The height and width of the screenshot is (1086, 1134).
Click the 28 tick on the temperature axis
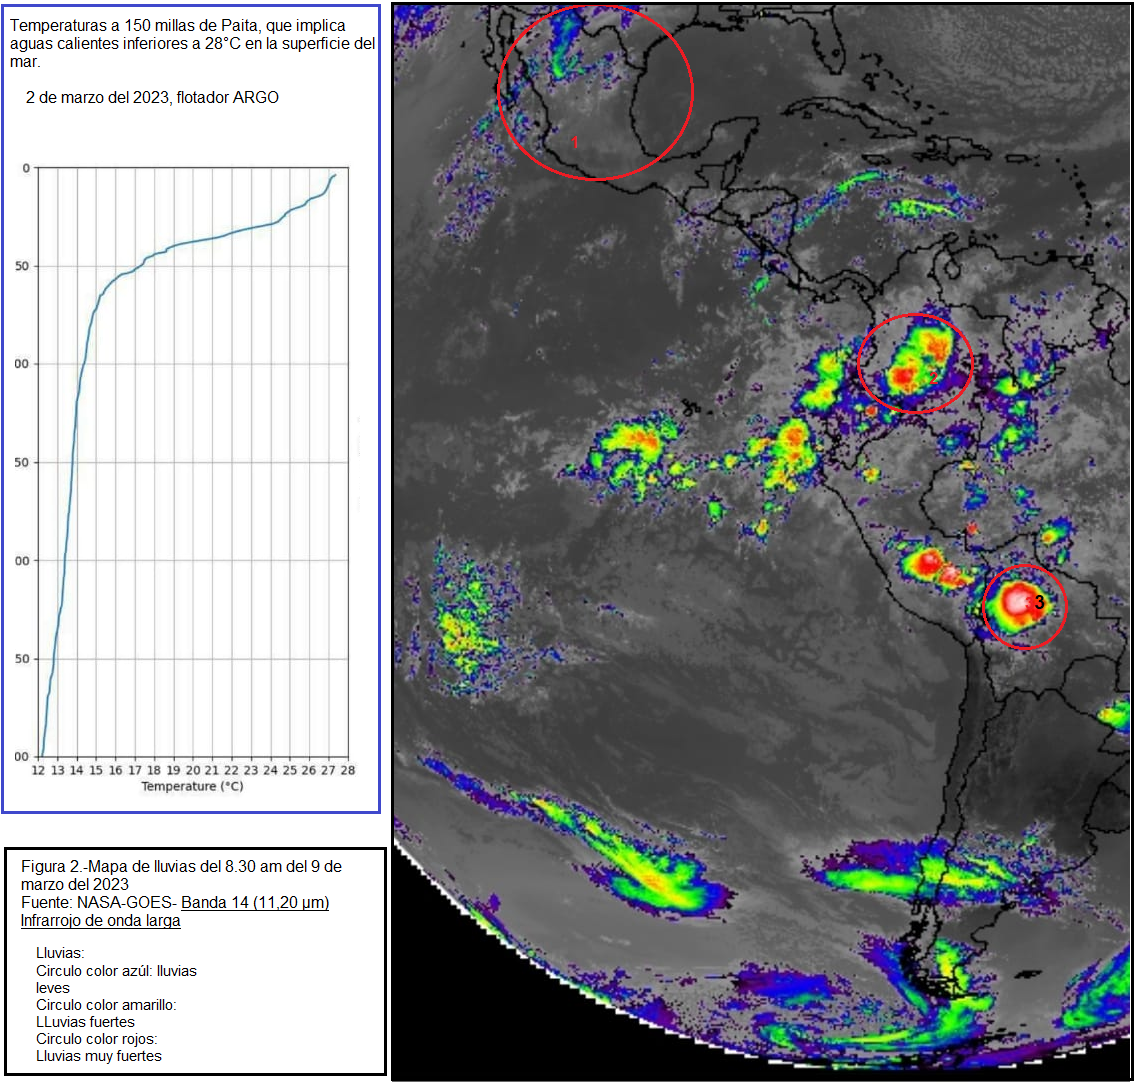click(347, 770)
